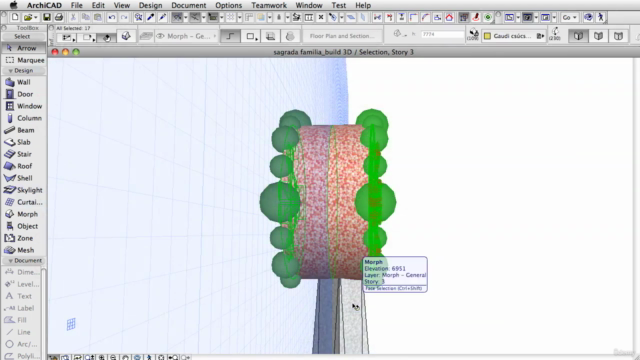The width and height of the screenshot is (640, 360).
Task: Select the Fill tool
Action: pos(21,320)
